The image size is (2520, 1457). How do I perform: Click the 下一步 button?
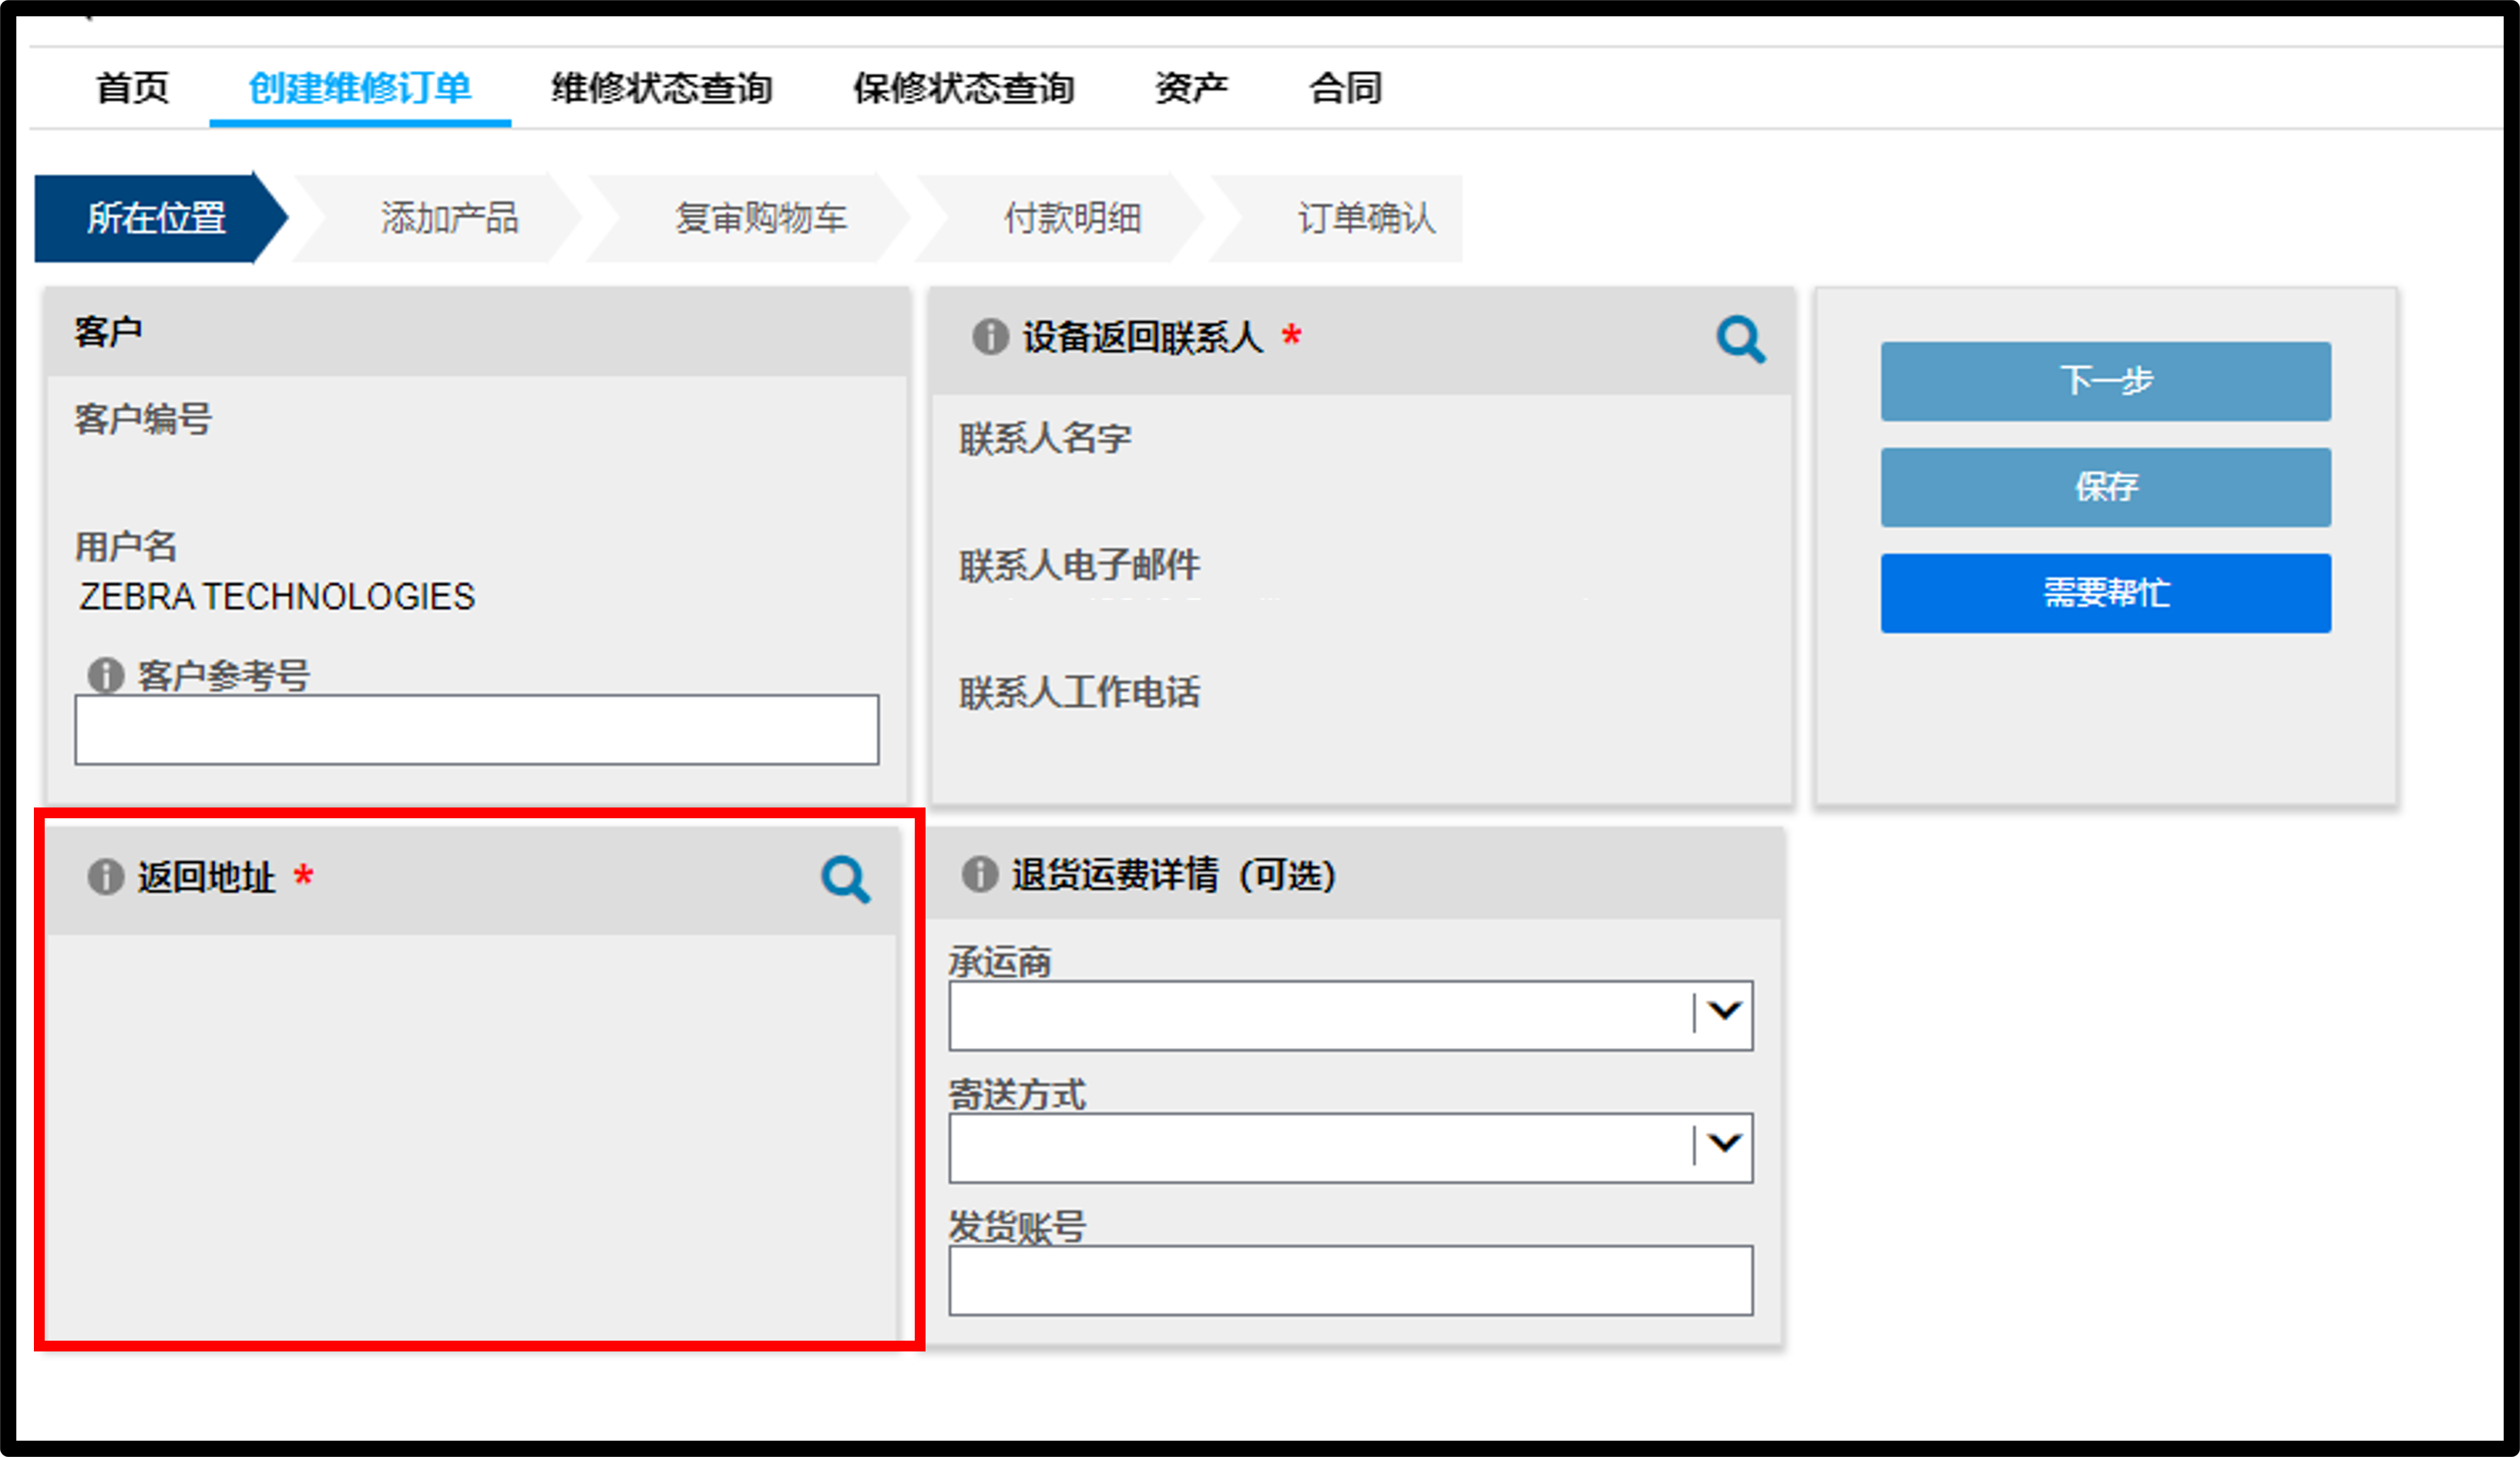pyautogui.click(x=2106, y=381)
